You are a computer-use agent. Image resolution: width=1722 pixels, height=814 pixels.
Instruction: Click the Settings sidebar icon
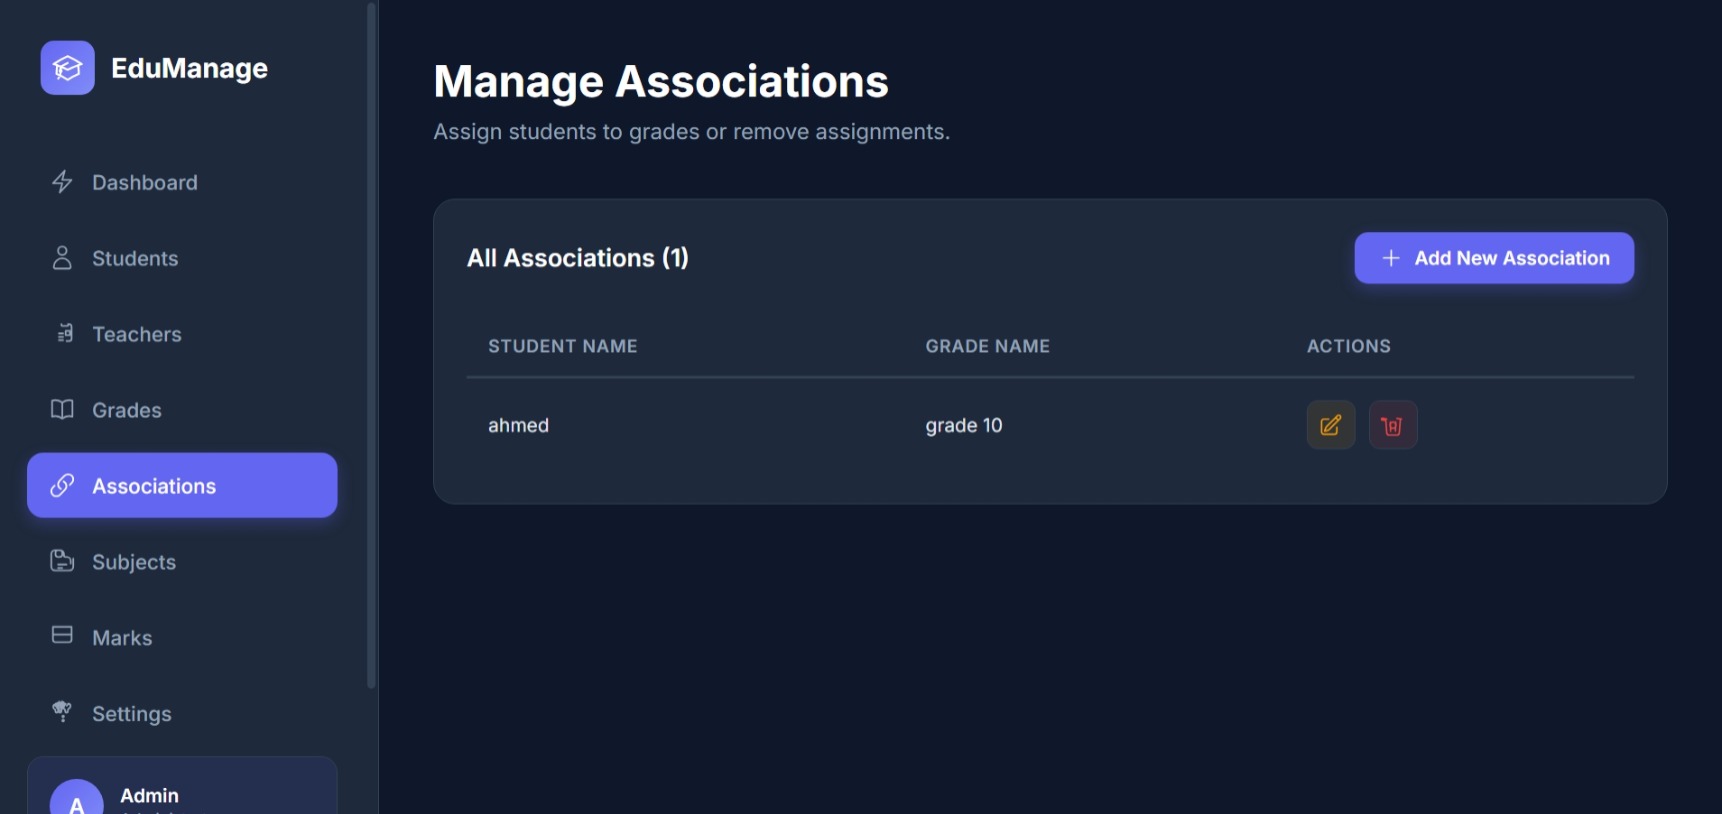pyautogui.click(x=62, y=711)
